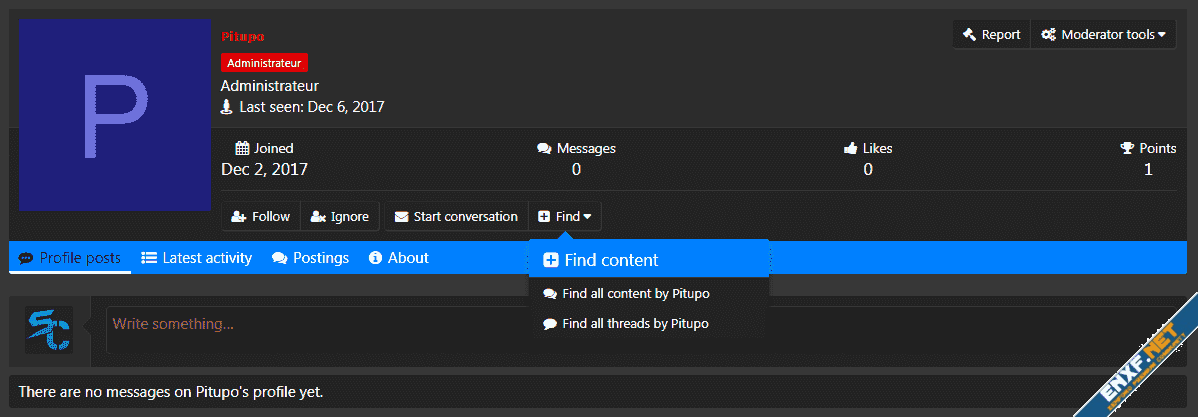This screenshot has height=417, width=1198.
Task: Collapse the Find dropdown menu
Action: pyautogui.click(x=565, y=216)
